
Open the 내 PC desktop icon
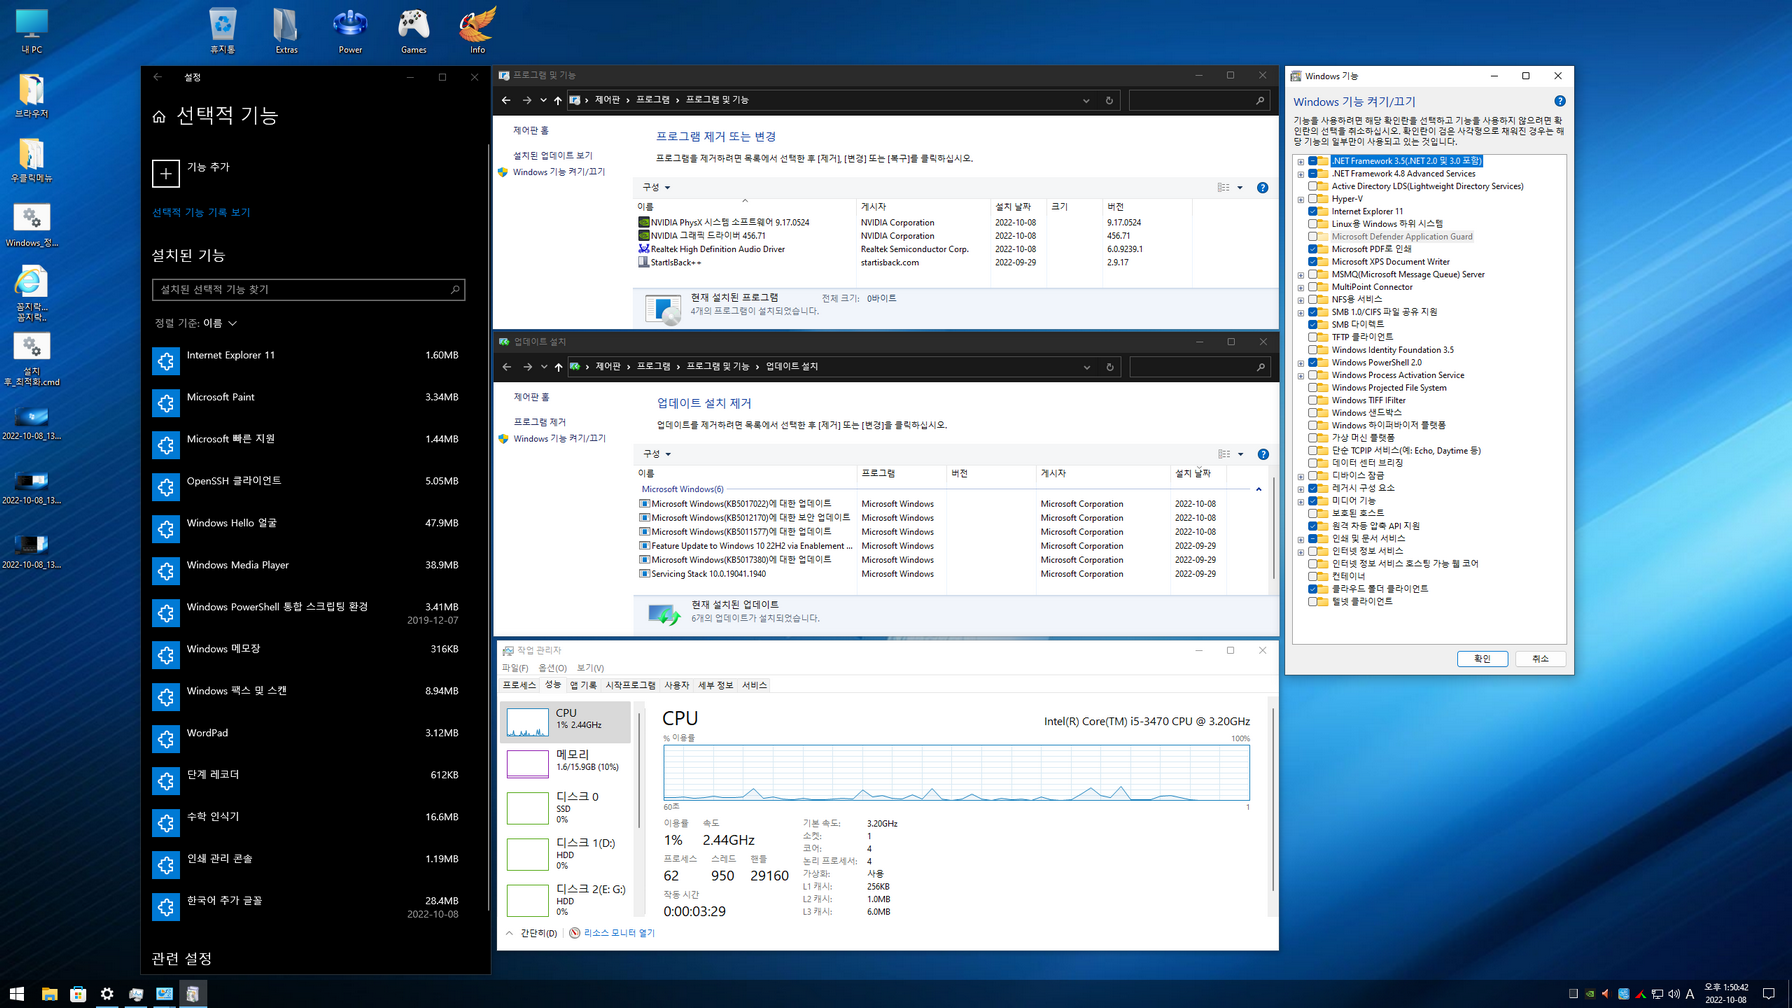[x=31, y=29]
